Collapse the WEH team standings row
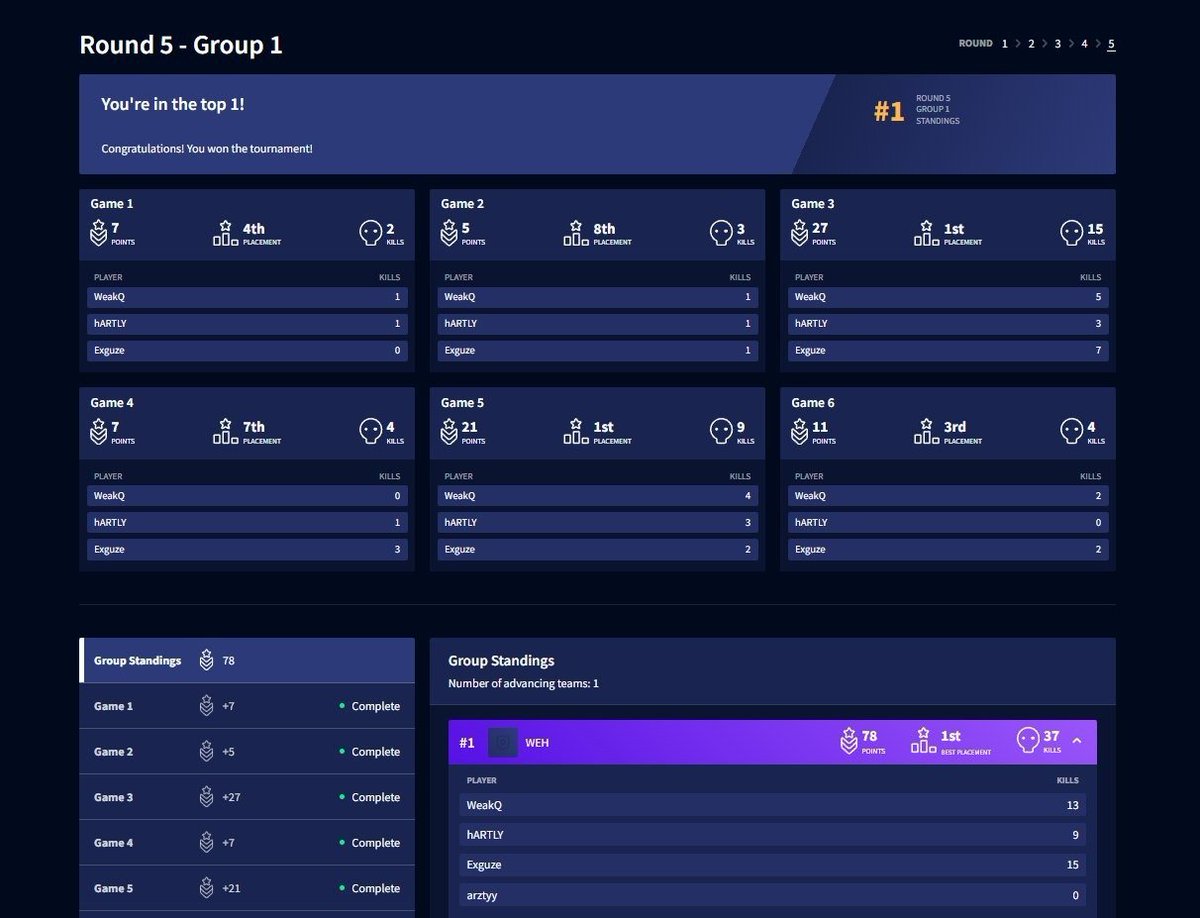 1076,741
